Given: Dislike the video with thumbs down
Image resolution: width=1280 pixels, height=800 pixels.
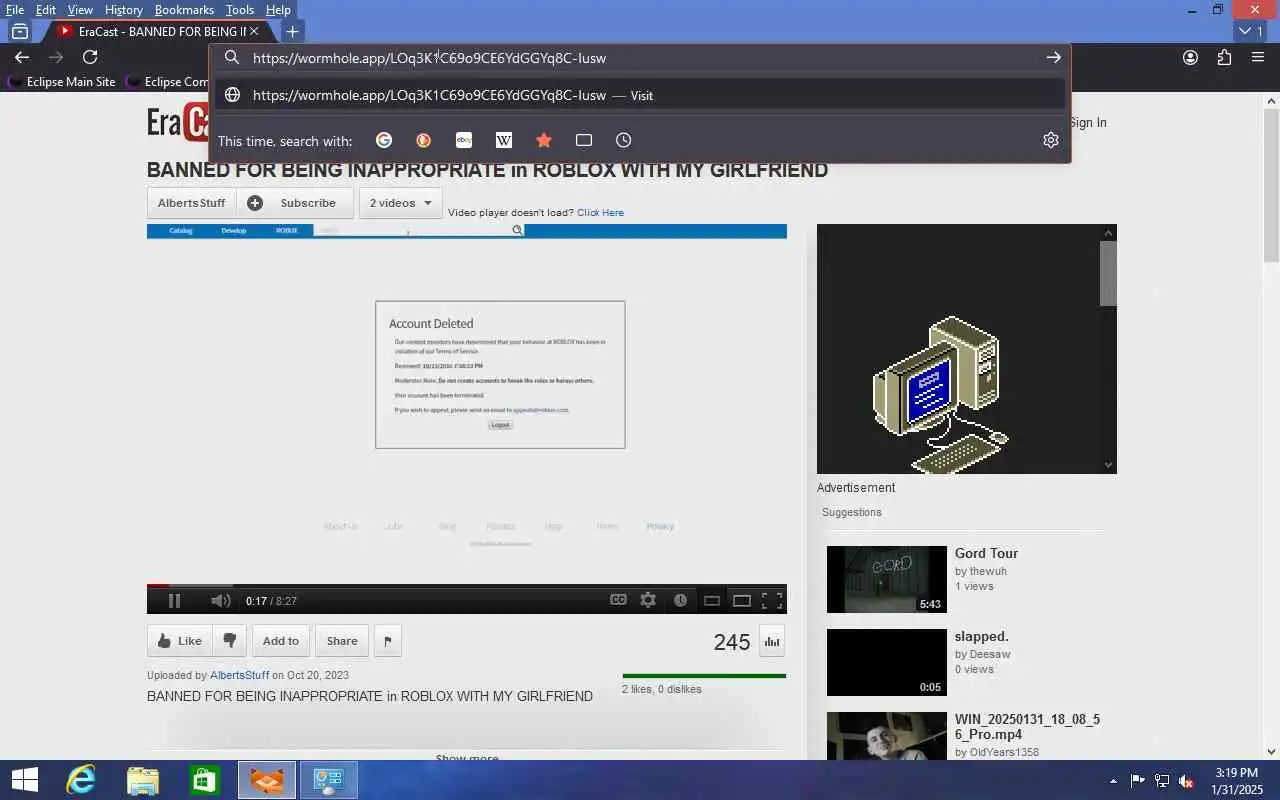Looking at the screenshot, I should (x=230, y=641).
